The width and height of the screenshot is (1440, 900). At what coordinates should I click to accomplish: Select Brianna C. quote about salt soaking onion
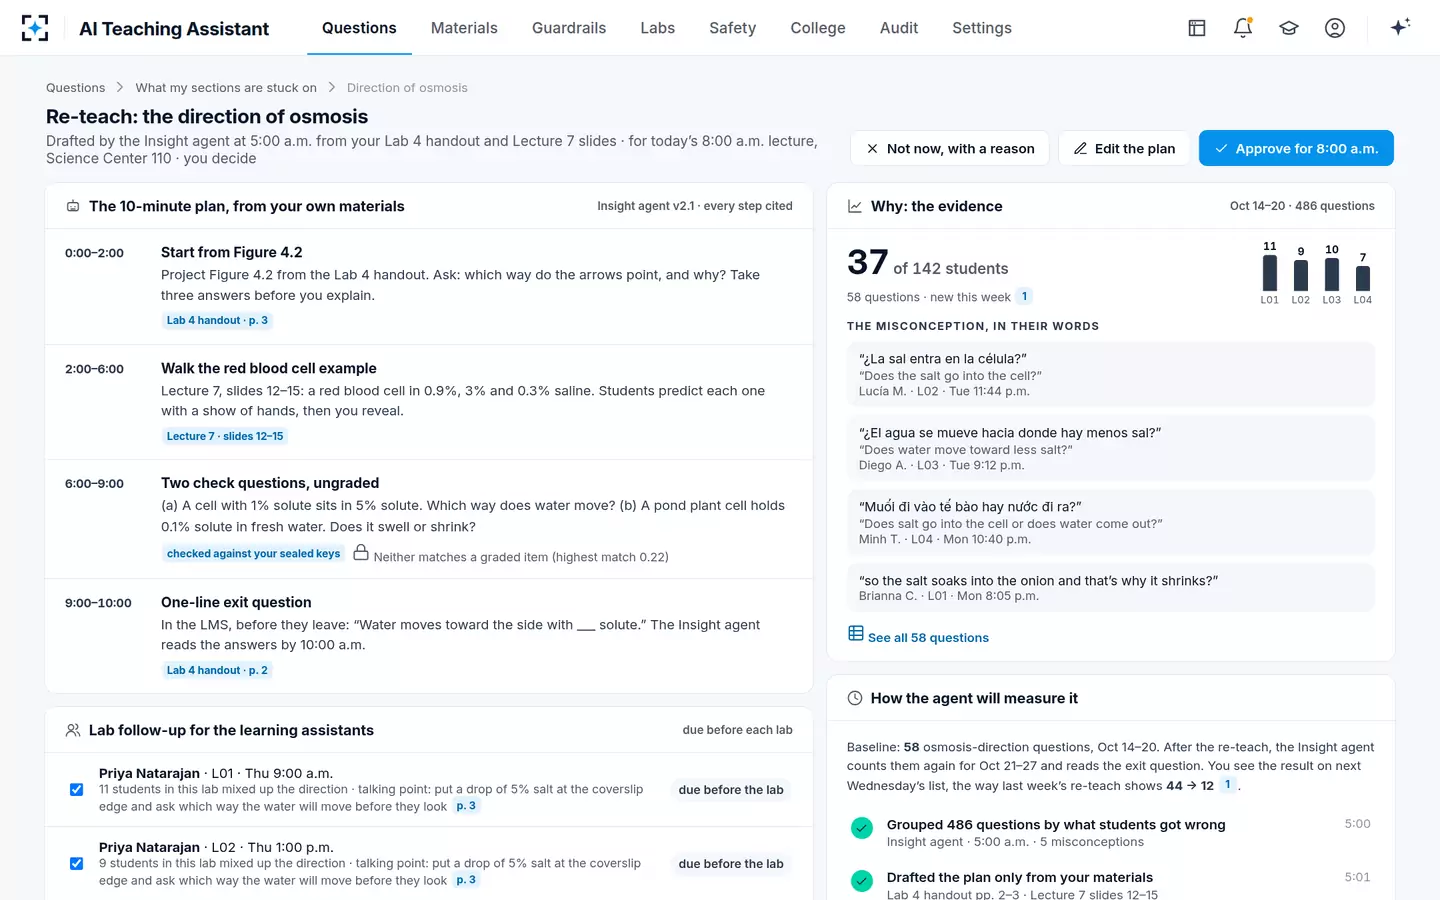1111,588
